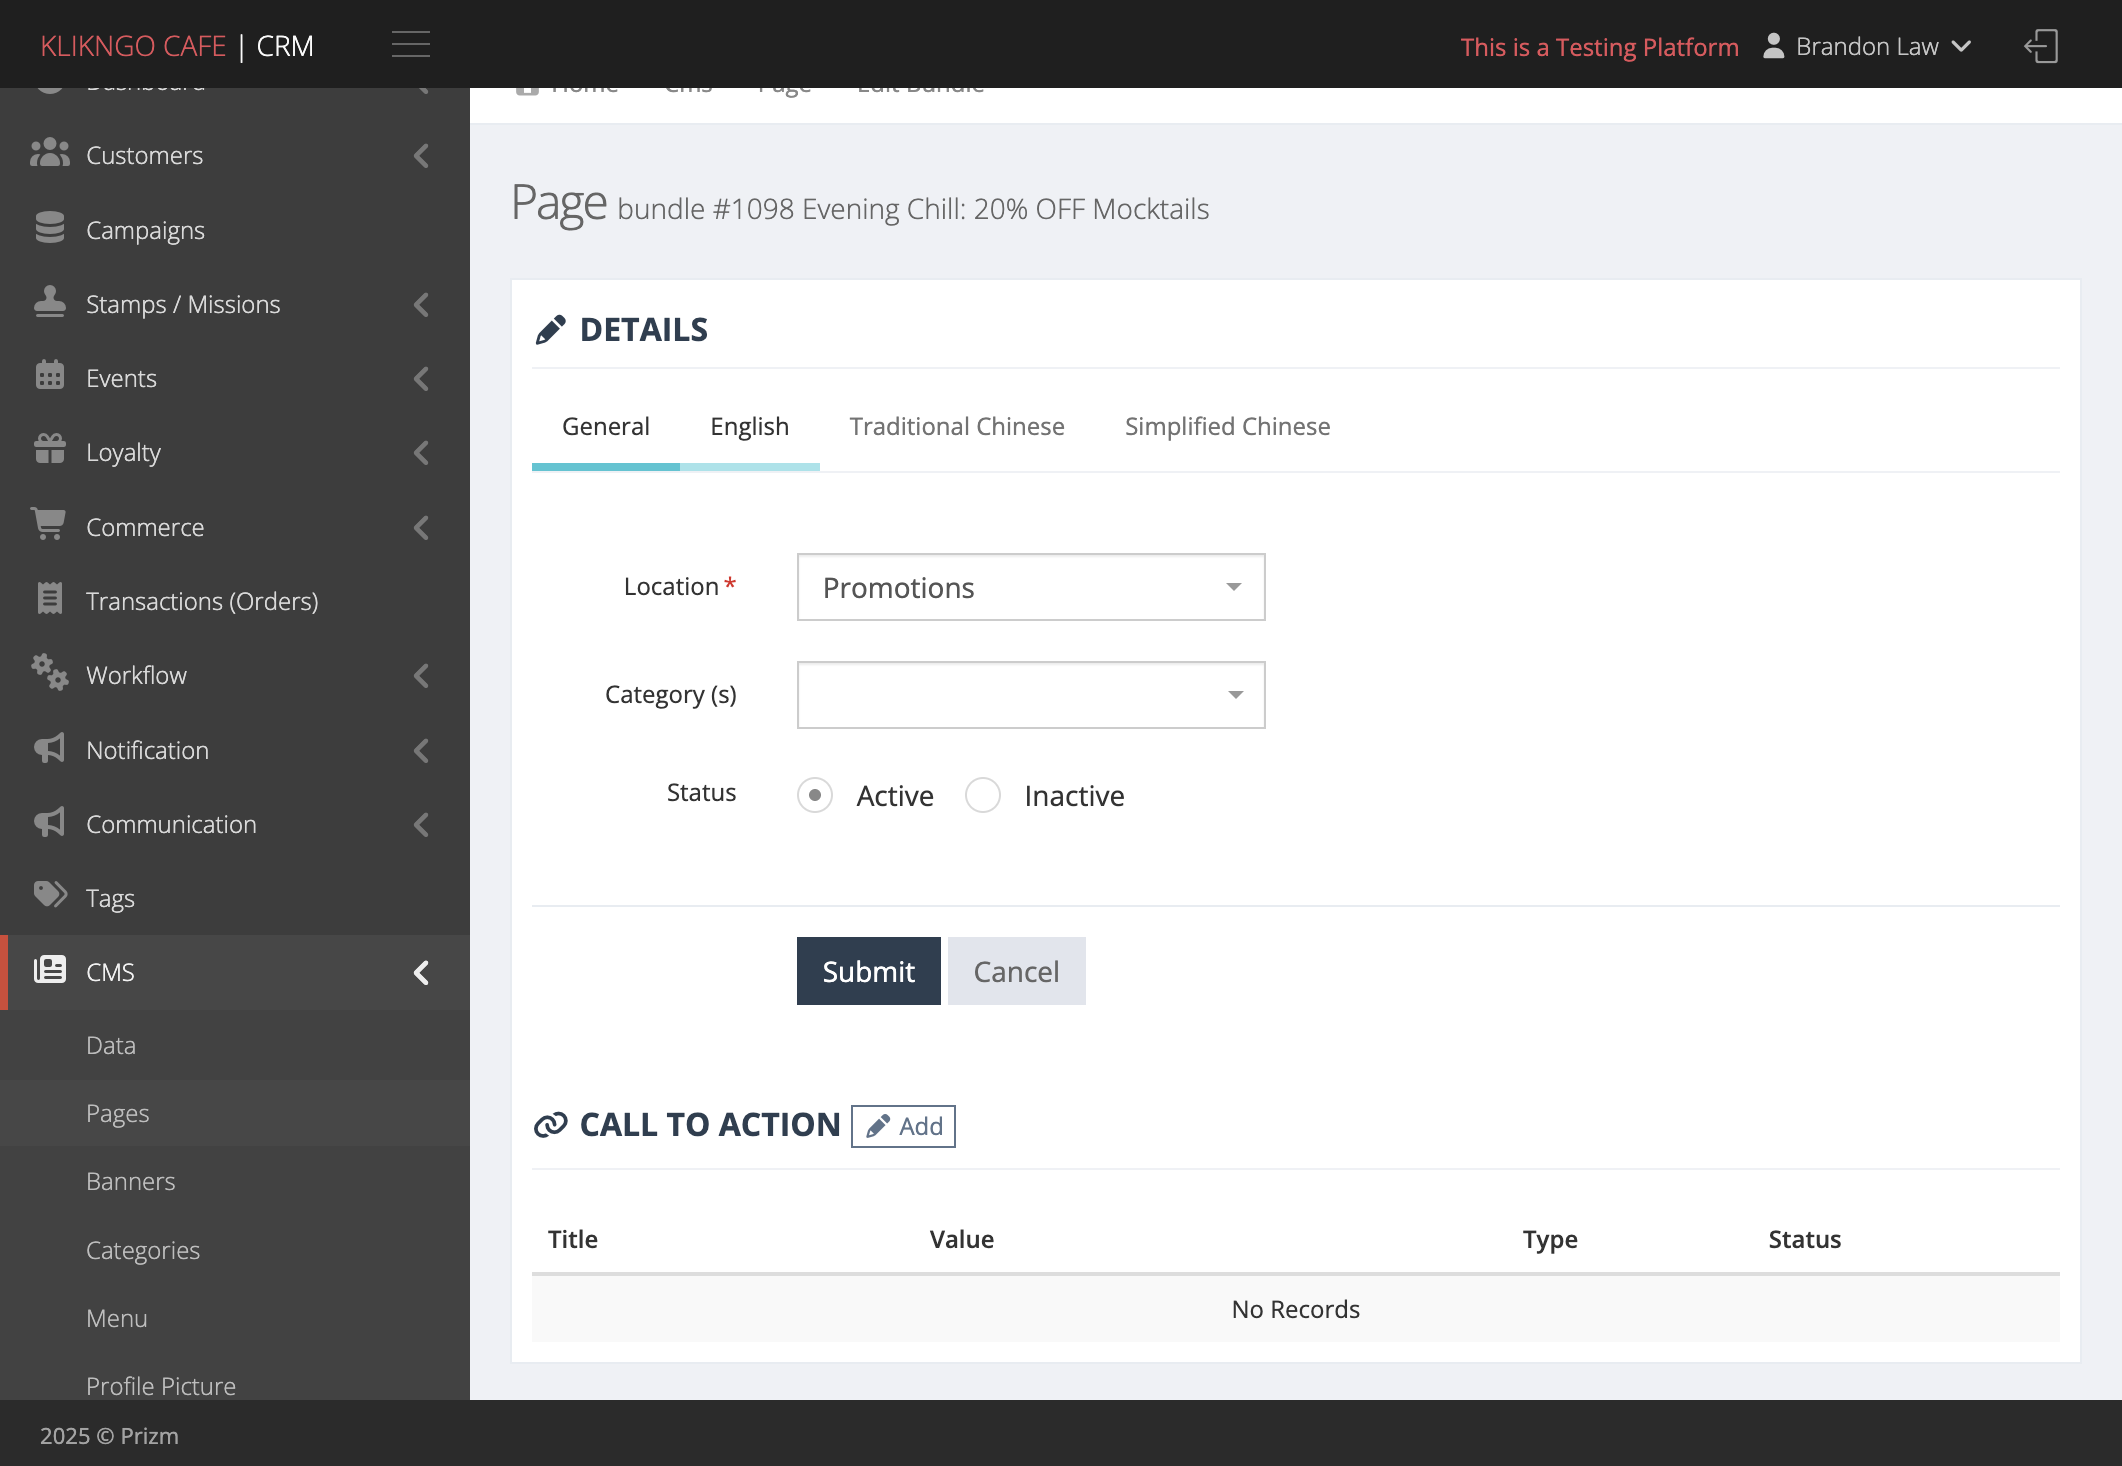The width and height of the screenshot is (2122, 1466).
Task: Switch to the Traditional Chinese tab
Action: click(957, 426)
